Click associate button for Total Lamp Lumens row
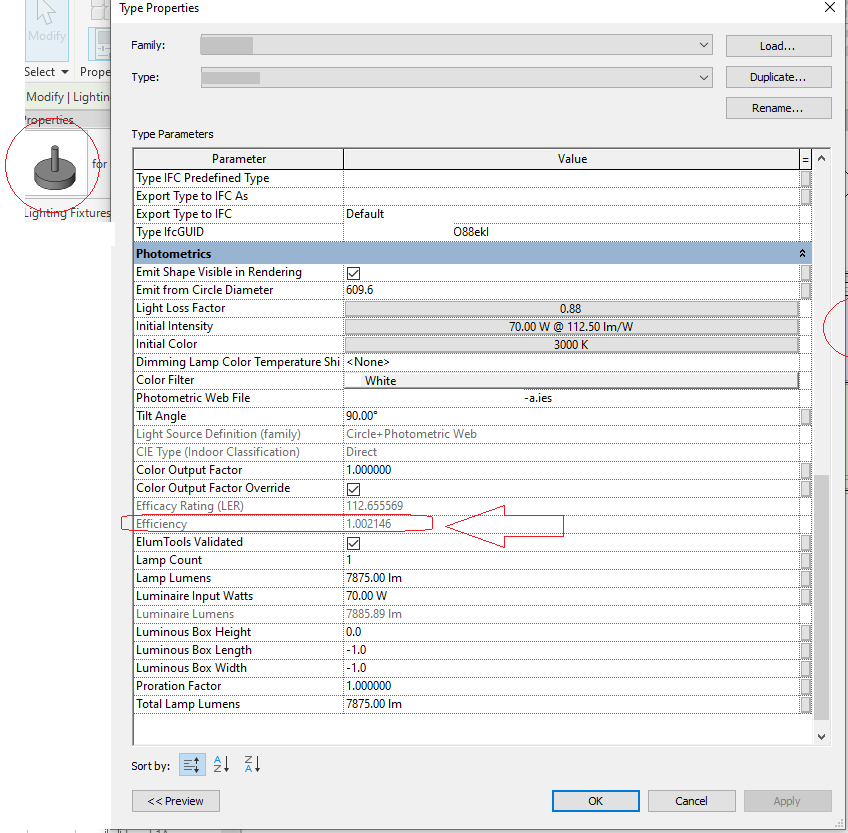The width and height of the screenshot is (848, 833). click(x=805, y=704)
